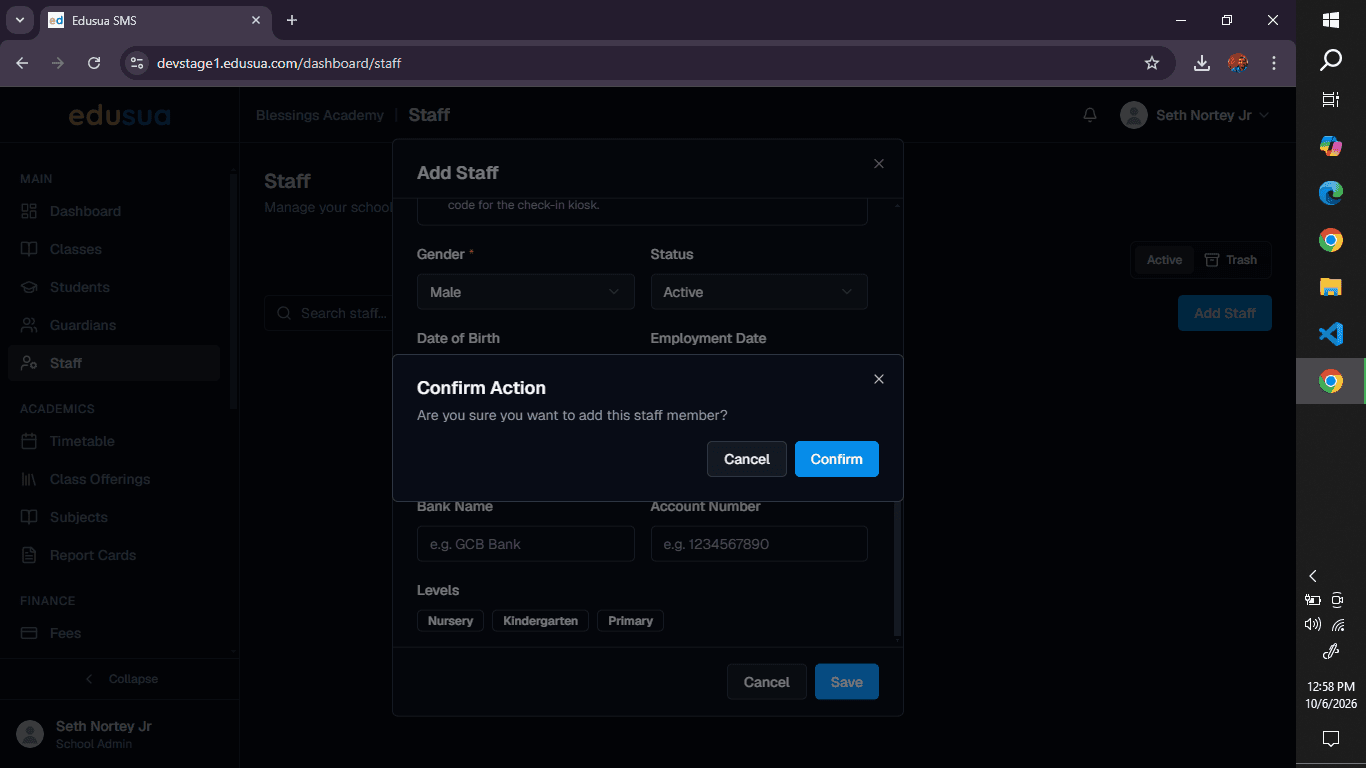Click Cancel beside the Save button

pos(767,682)
